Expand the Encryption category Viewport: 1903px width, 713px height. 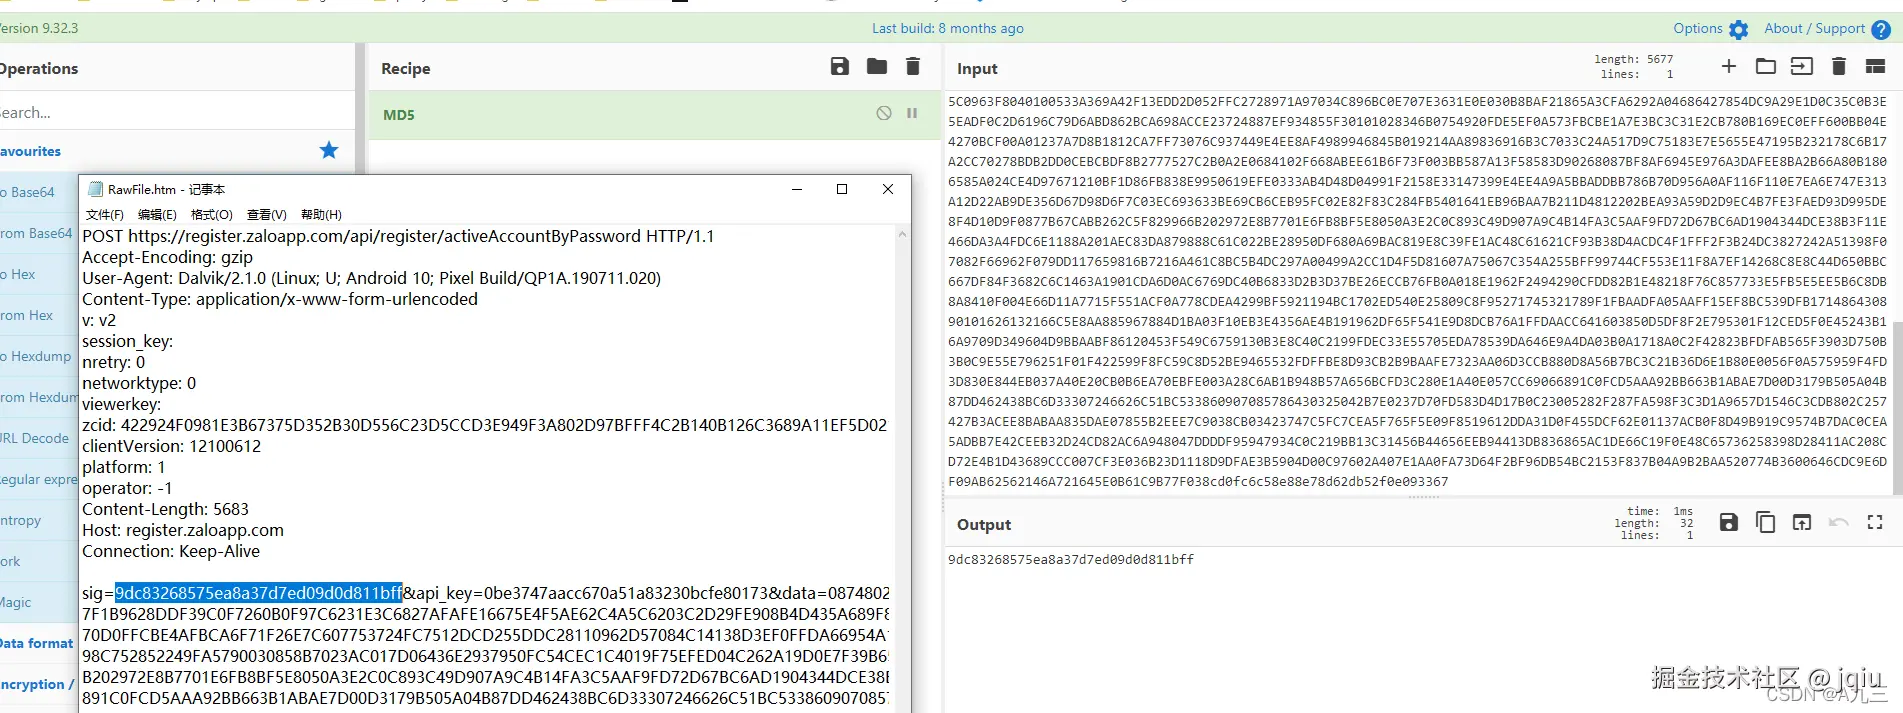37,684
